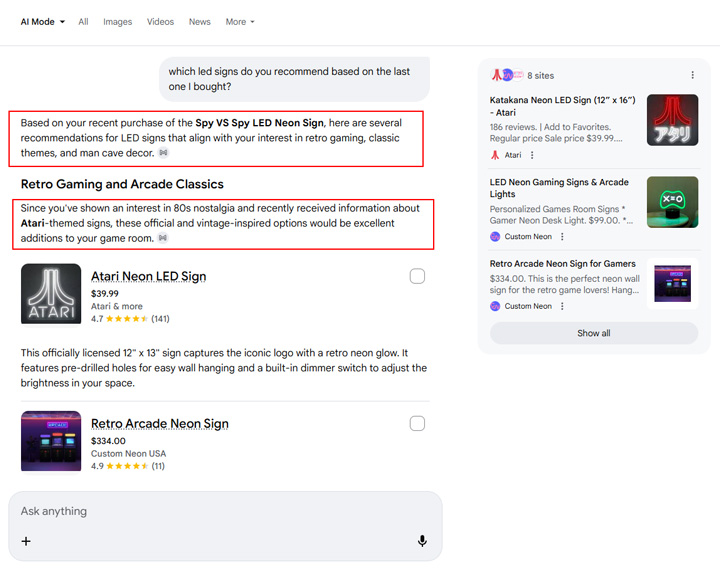The width and height of the screenshot is (720, 571).
Task: Switch to the Images tab
Action: (117, 22)
